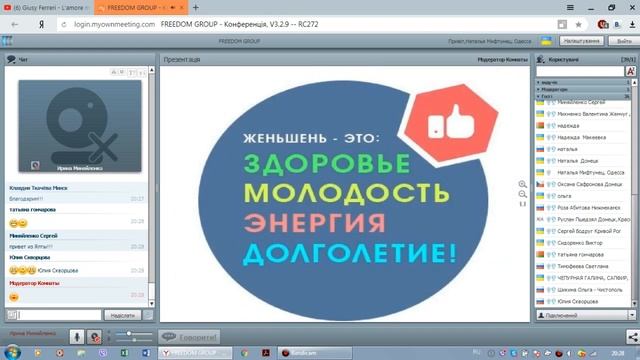640x360 pixels.
Task: Select user Сергей Бодрут Кривой Рог
Action: click(x=582, y=231)
